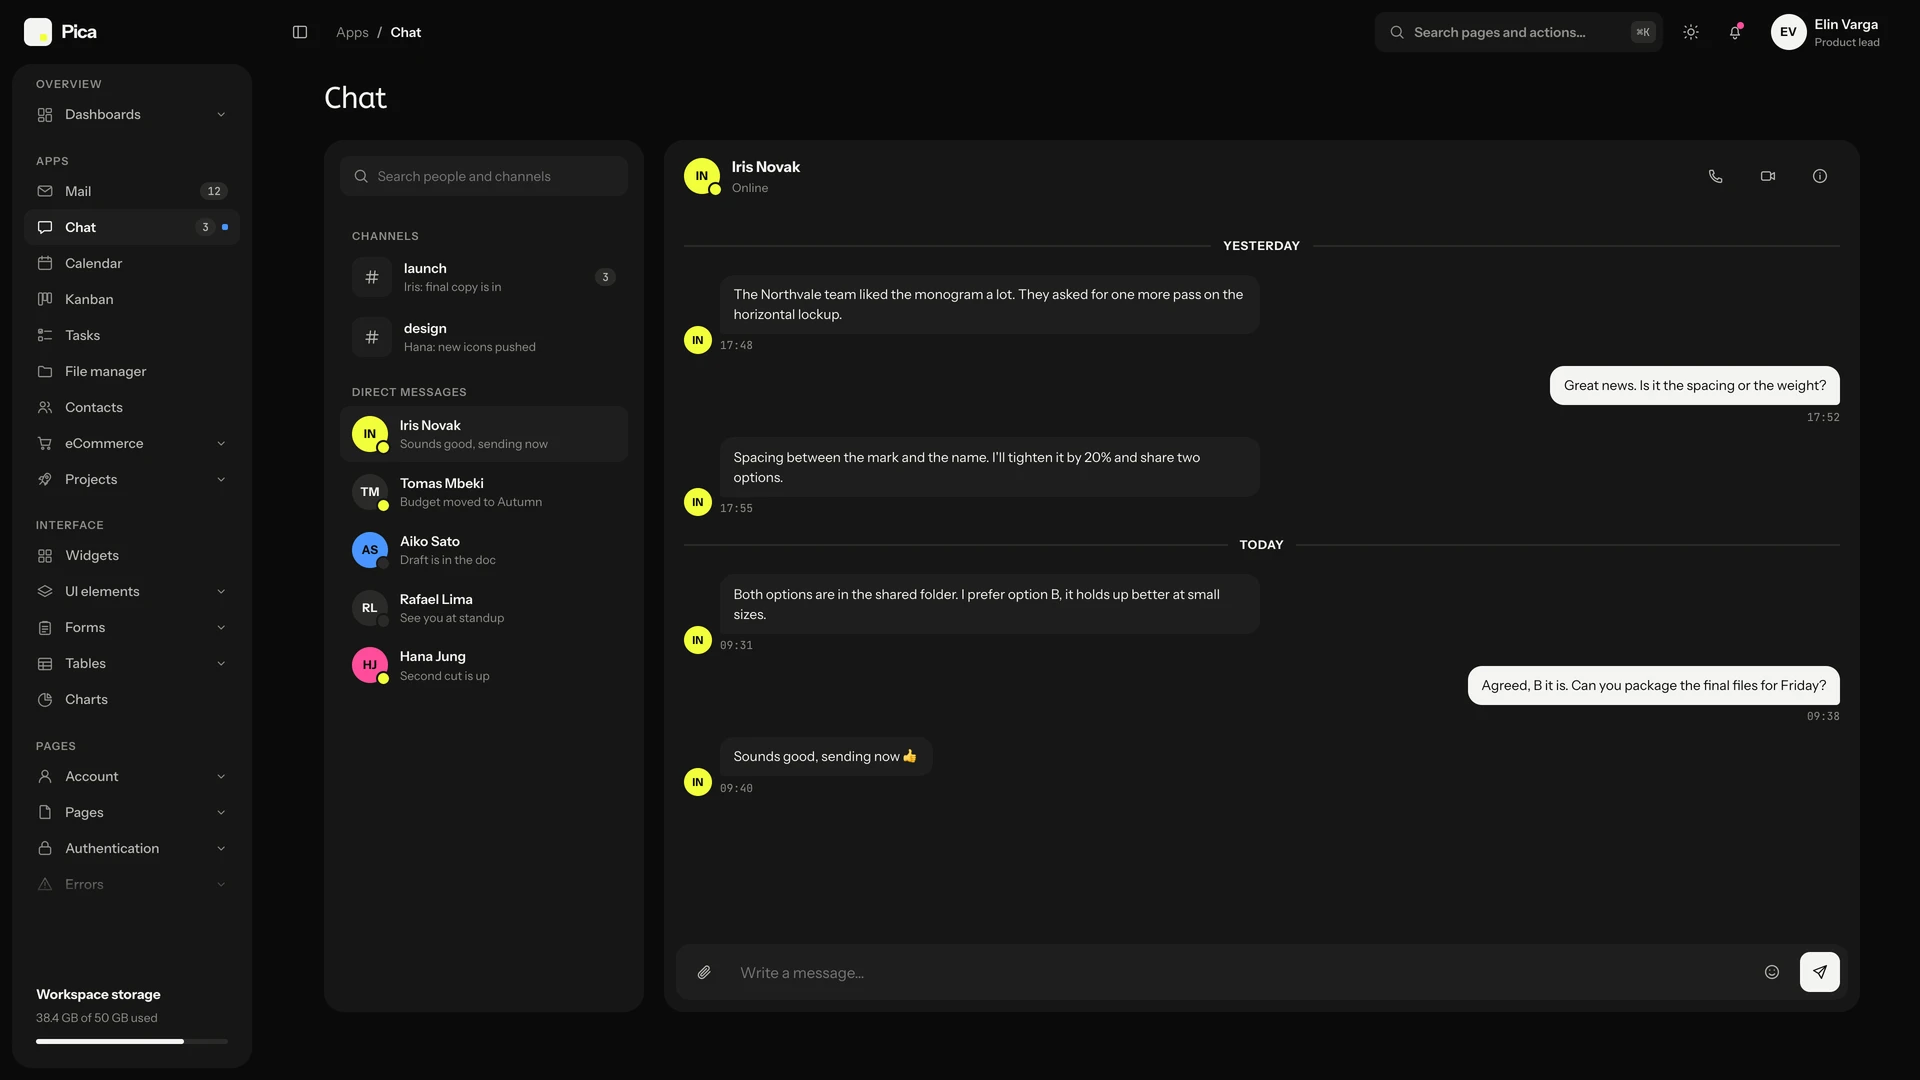The image size is (1920, 1080).
Task: Click the design channel hash icon
Action: click(372, 337)
